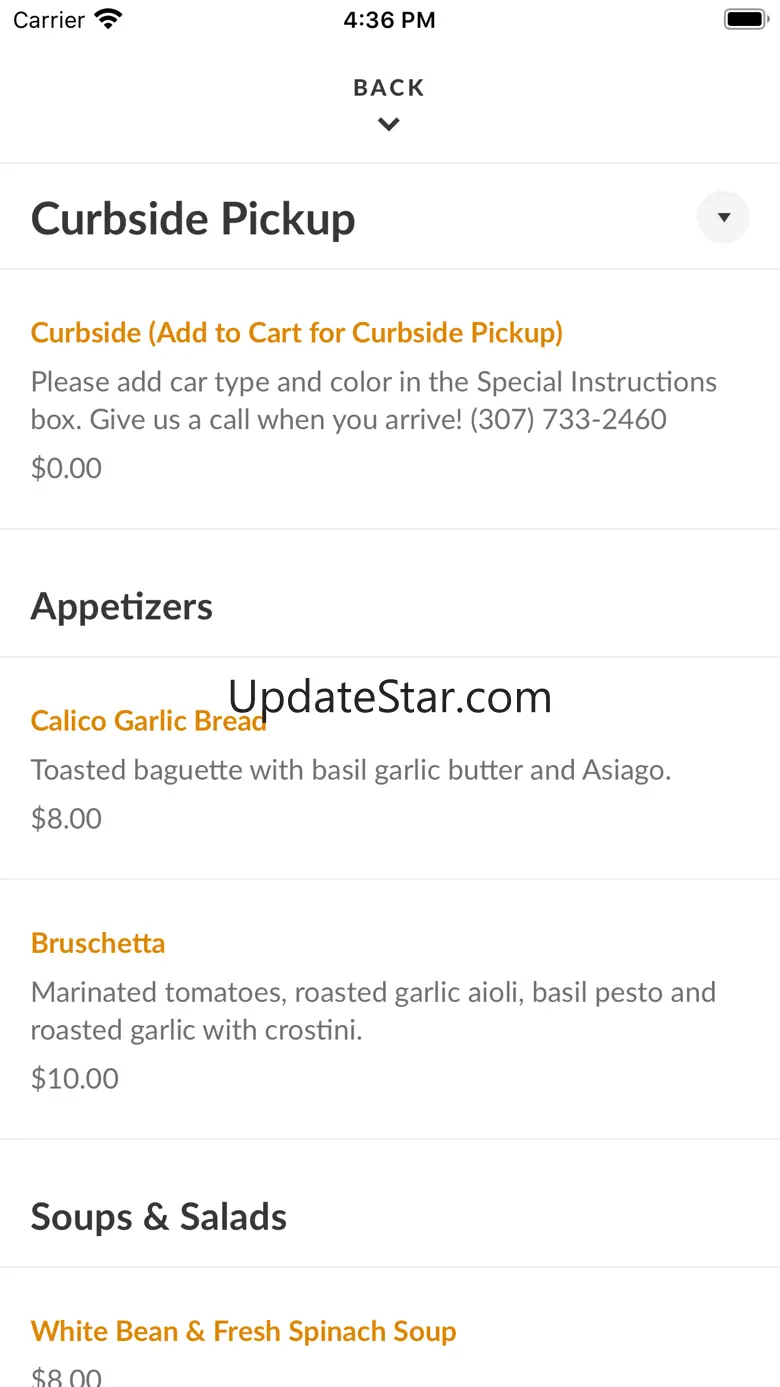Tap the toasted baguette description

[351, 770]
